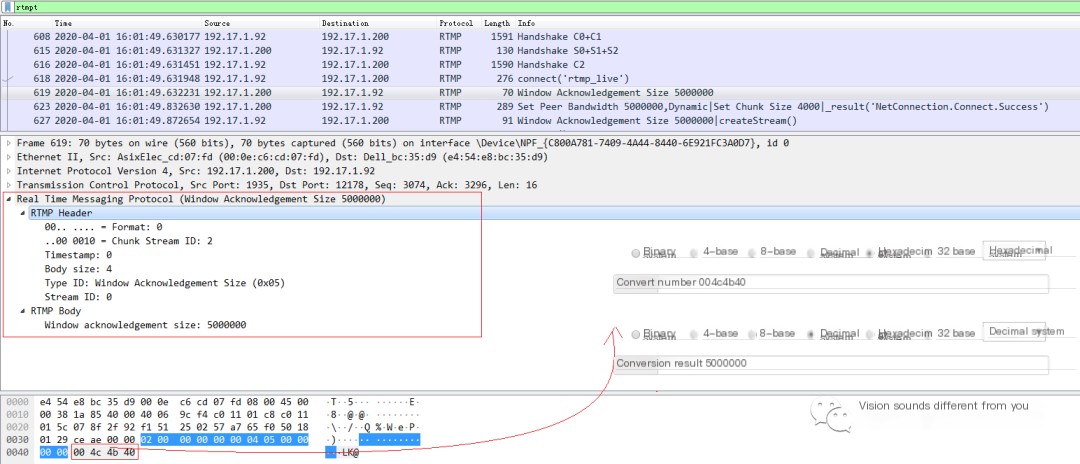
Task: Collapse the RTMP Header node
Action: coord(23,213)
